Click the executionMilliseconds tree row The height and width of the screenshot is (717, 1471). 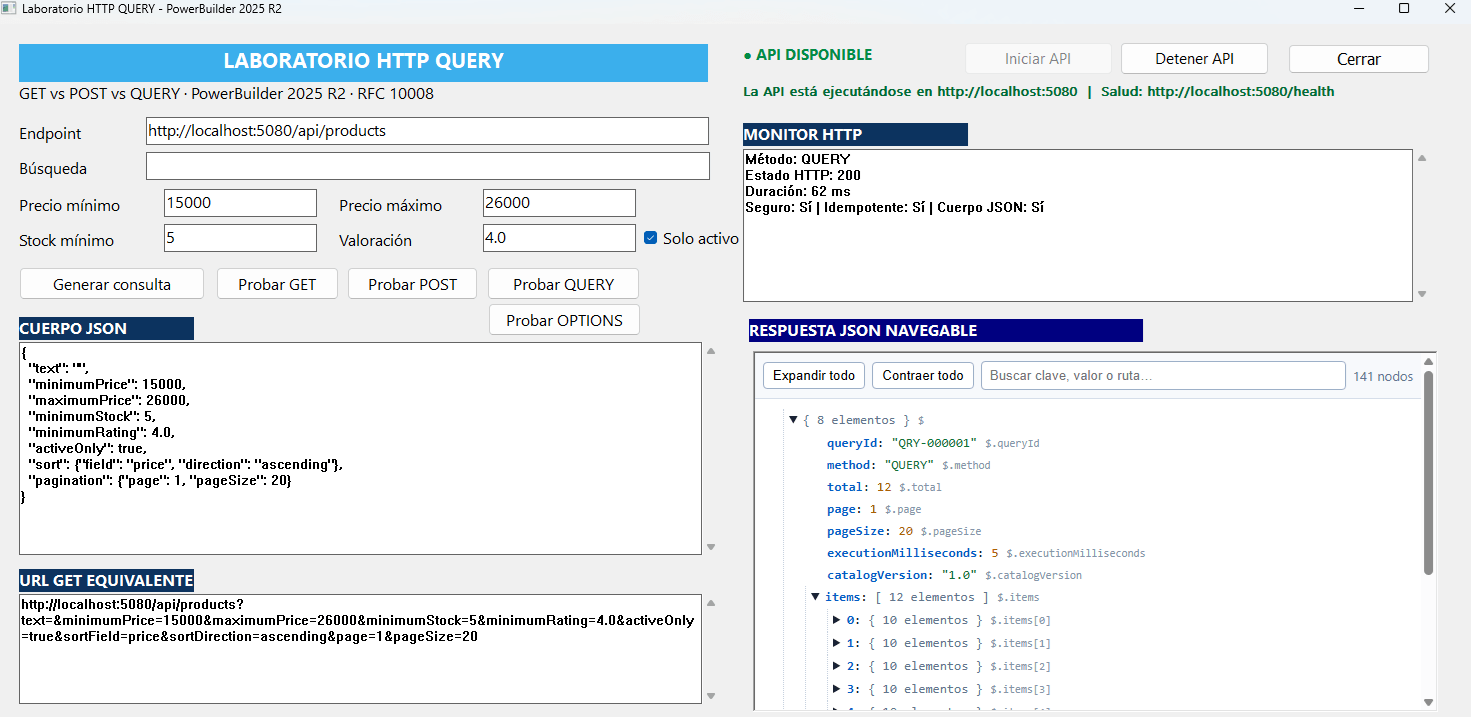point(986,553)
